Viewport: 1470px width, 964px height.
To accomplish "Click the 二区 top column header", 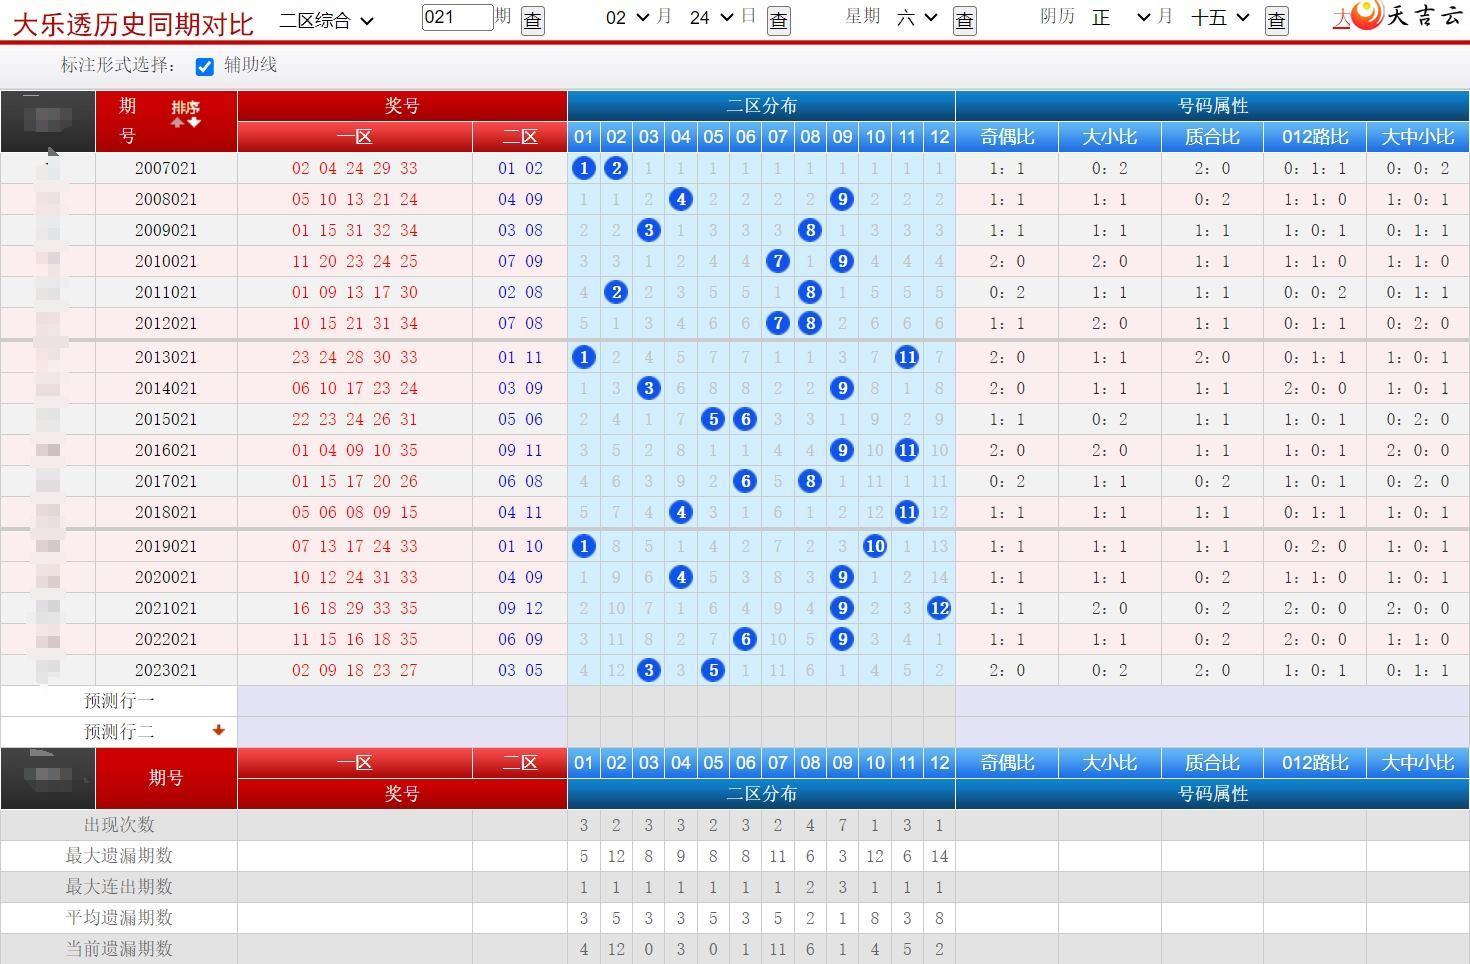I will coord(520,137).
